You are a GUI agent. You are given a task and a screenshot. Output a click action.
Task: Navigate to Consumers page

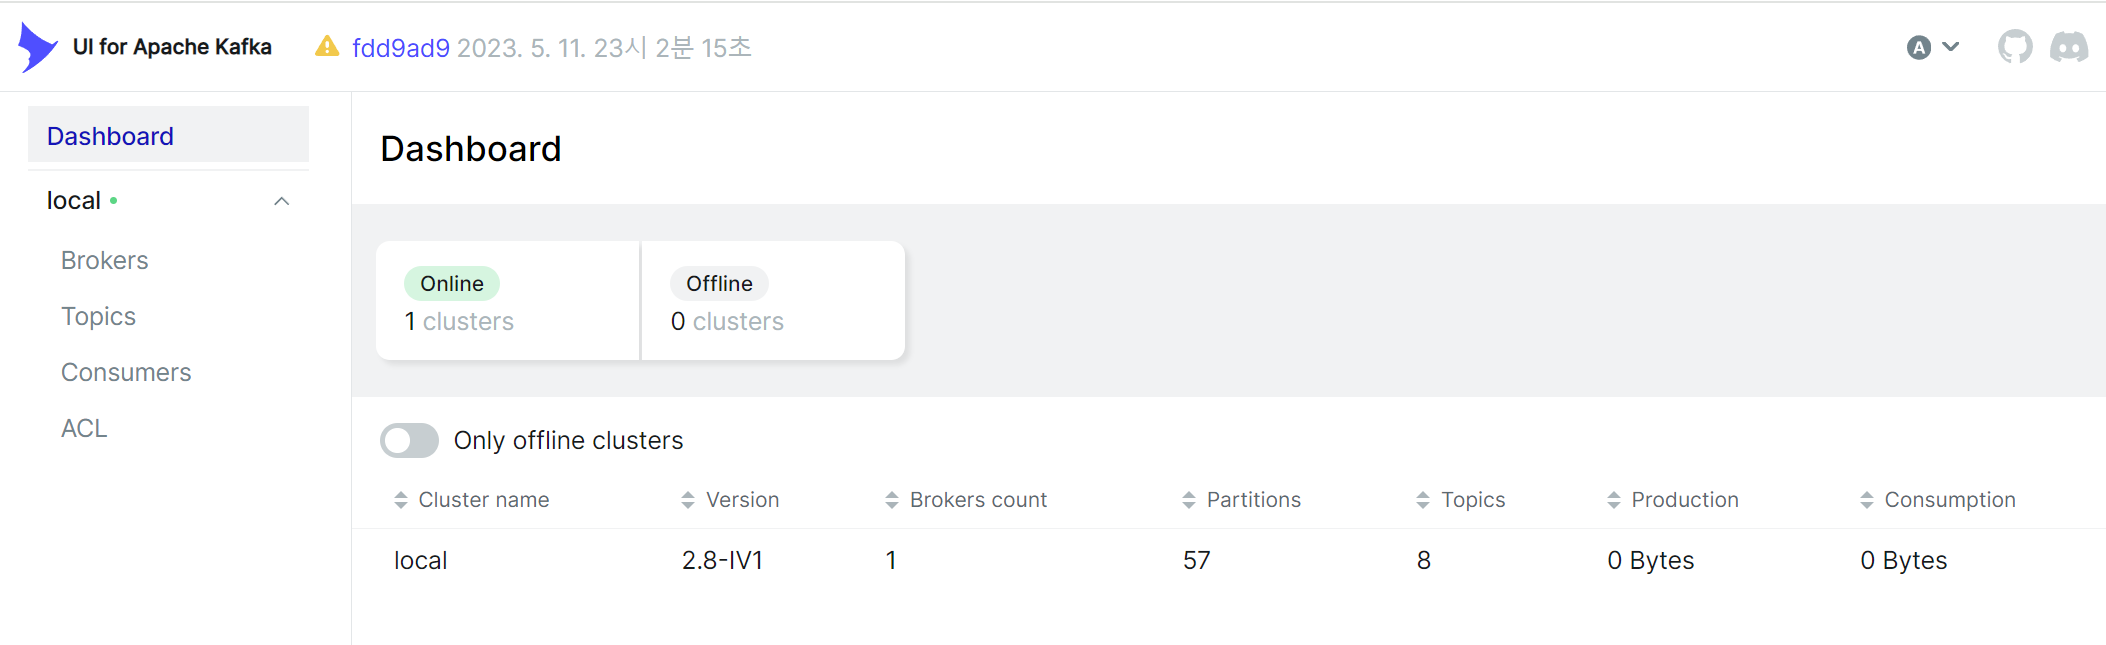[126, 372]
